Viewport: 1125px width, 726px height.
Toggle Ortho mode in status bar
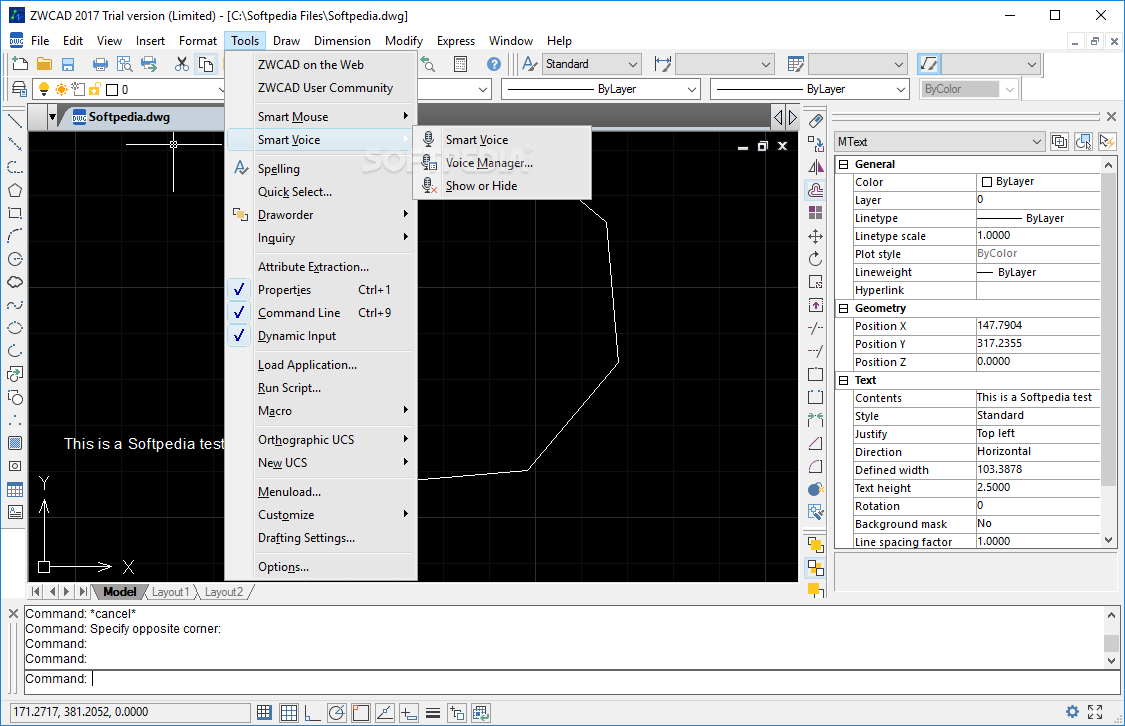[312, 712]
